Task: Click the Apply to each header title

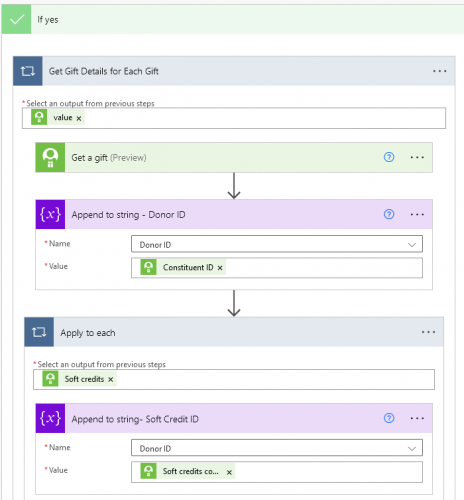Action: (x=88, y=333)
